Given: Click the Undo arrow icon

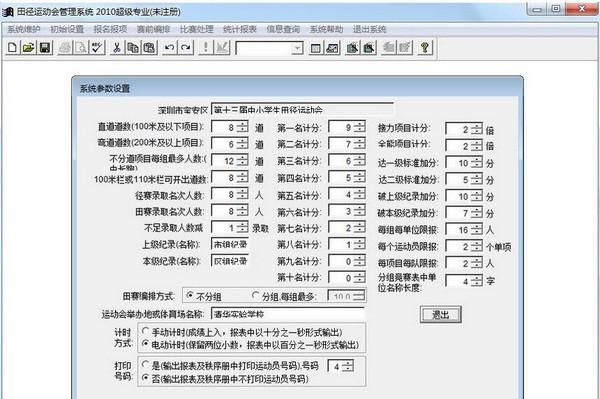Looking at the screenshot, I should coord(169,47).
